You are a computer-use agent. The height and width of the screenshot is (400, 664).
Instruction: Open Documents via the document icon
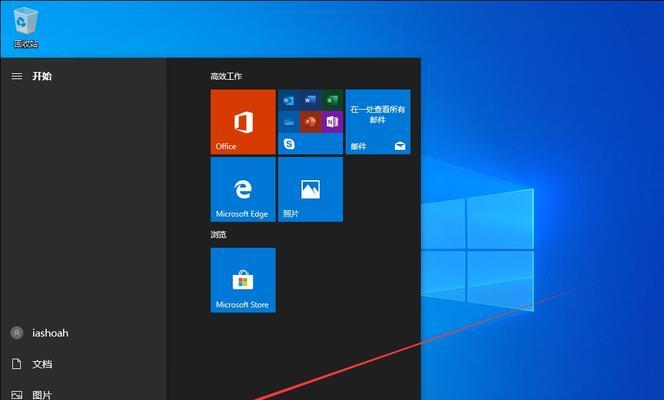pos(17,364)
